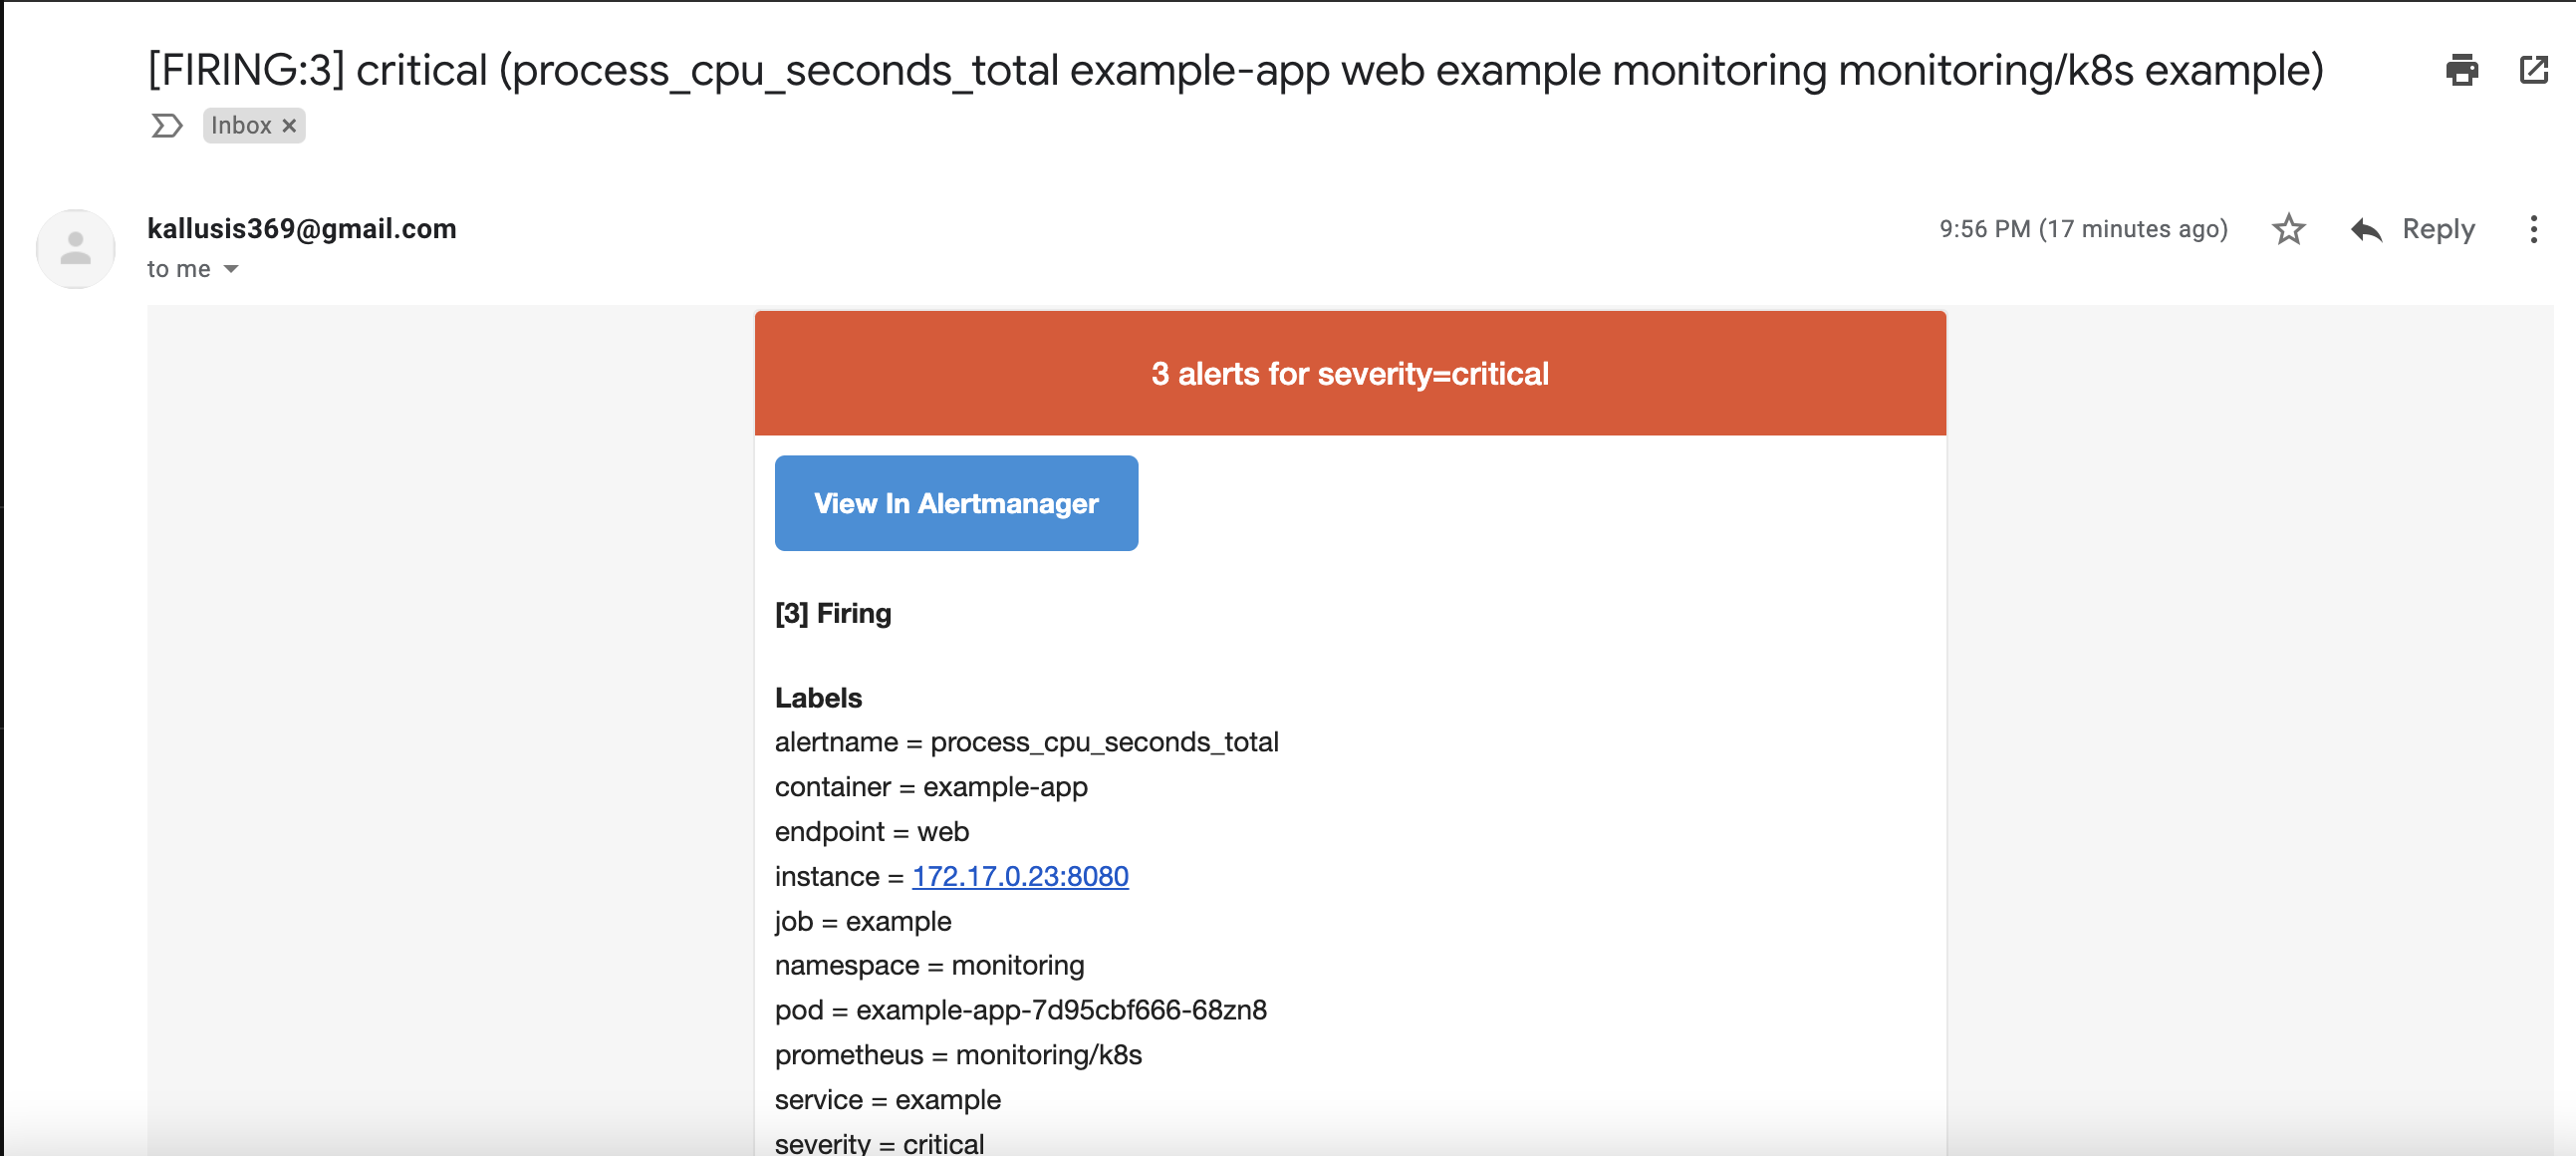The width and height of the screenshot is (2576, 1156).
Task: Toggle the importance marker beside Inbox label
Action: click(x=166, y=125)
